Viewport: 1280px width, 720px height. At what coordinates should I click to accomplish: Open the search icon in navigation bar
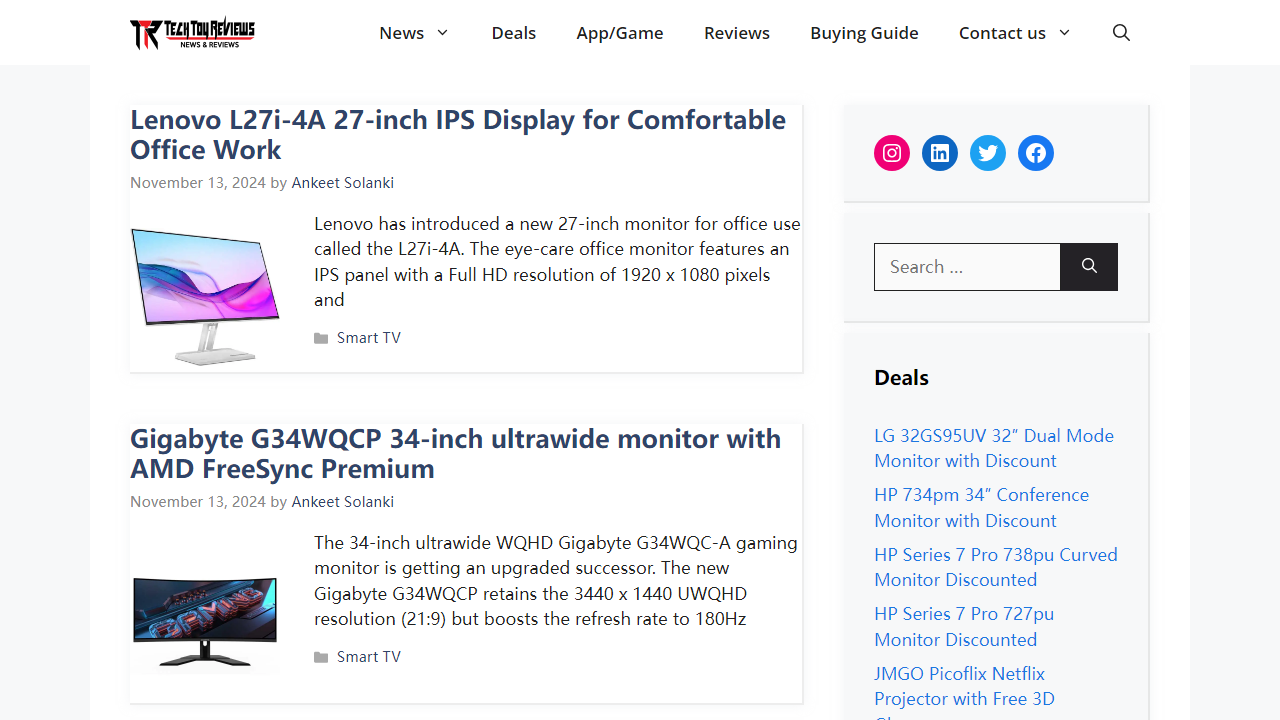click(1121, 33)
